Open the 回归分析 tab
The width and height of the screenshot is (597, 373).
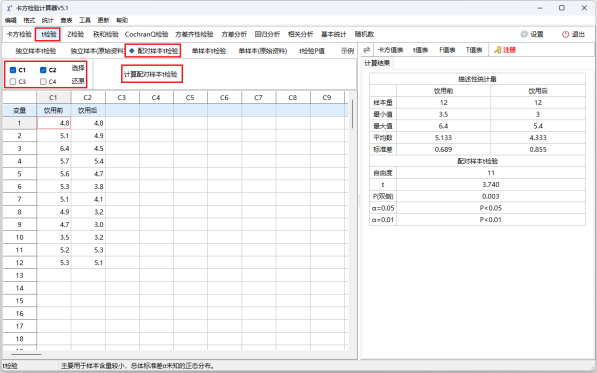(267, 34)
